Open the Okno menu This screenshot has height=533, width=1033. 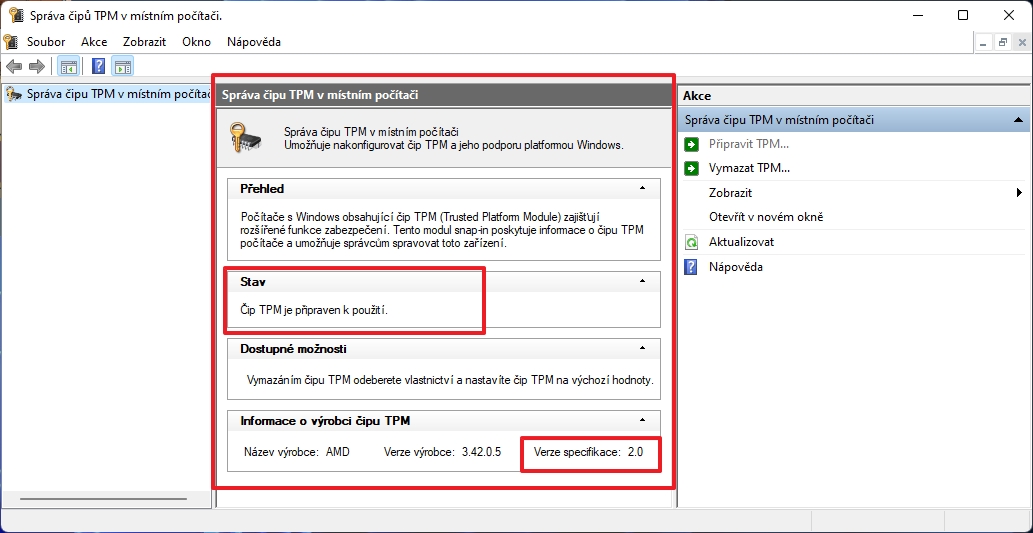tap(196, 42)
